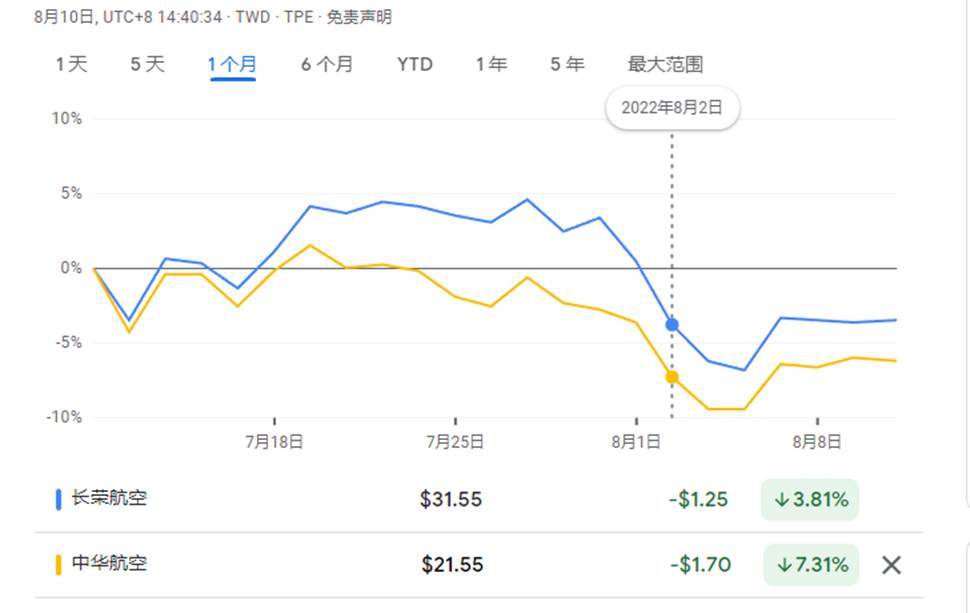The width and height of the screenshot is (970, 613).
Task: Select the 1个月 range tab
Action: pos(232,64)
